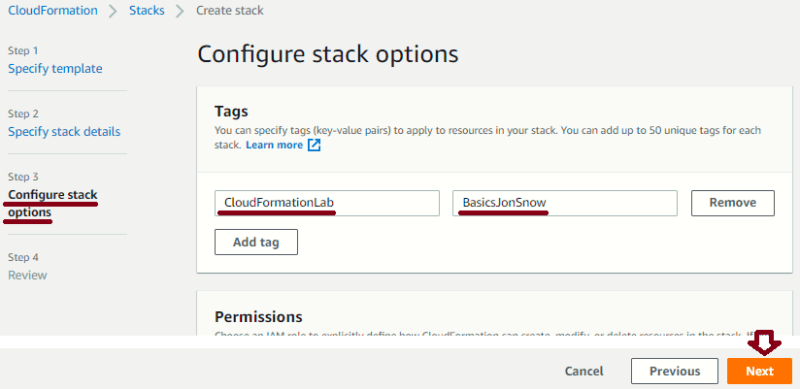Click the chevron after Stacks breadcrumb
Viewport: 800px width, 389px height.
pyautogui.click(x=180, y=11)
